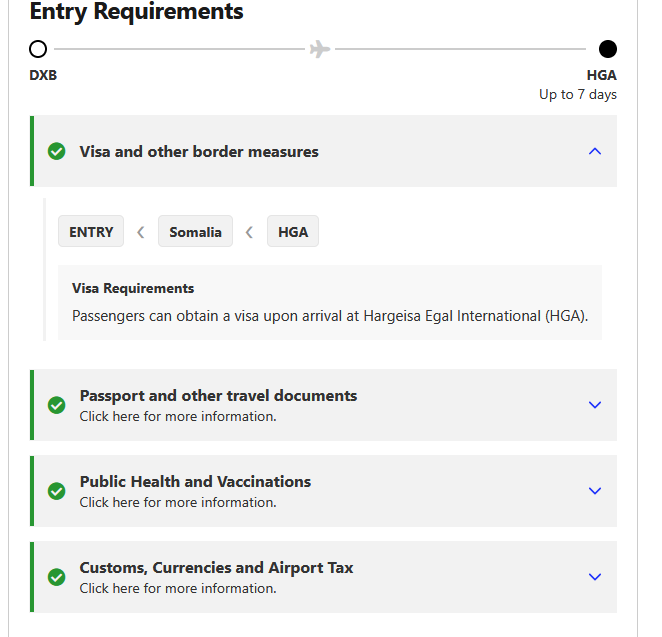This screenshot has height=637, width=662.
Task: Expand the Public Health and Vaccinations chevron
Action: pos(595,491)
